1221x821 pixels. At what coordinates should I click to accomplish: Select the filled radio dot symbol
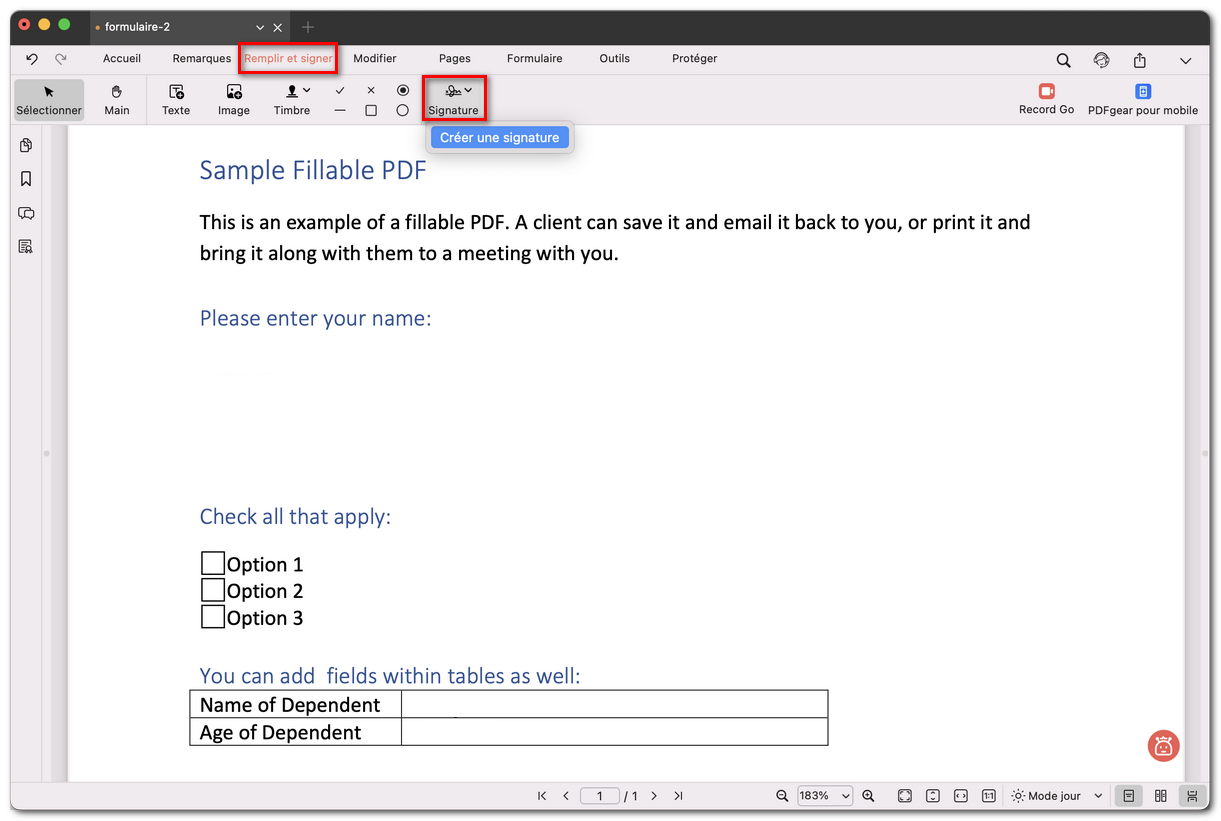click(x=403, y=90)
